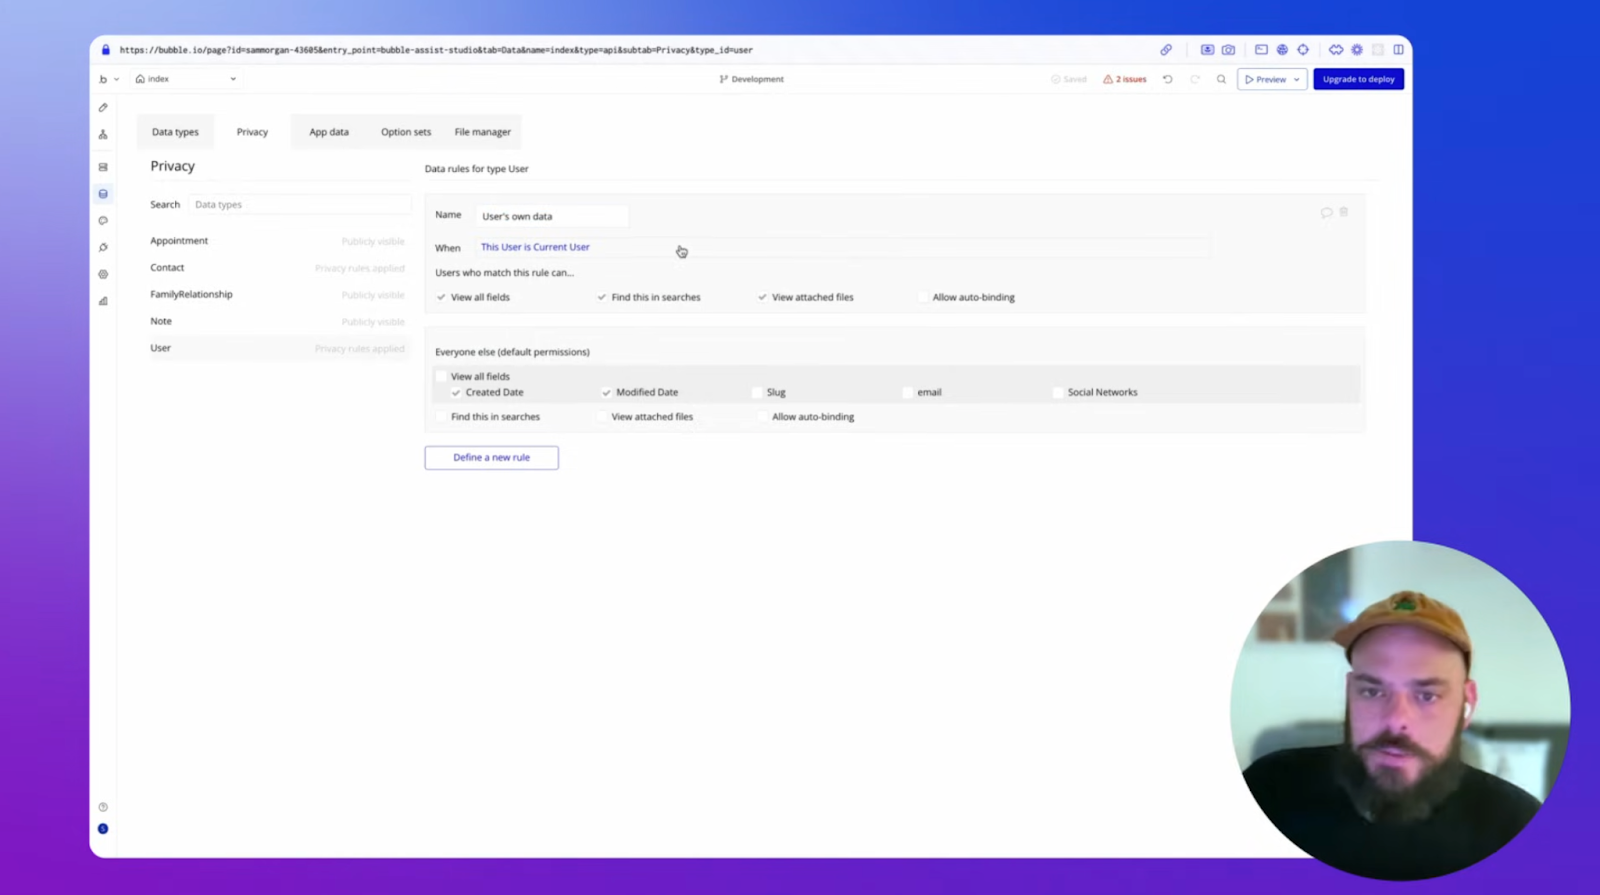1600x895 pixels.
Task: Click the Settings gear icon in left sidebar
Action: tap(103, 274)
